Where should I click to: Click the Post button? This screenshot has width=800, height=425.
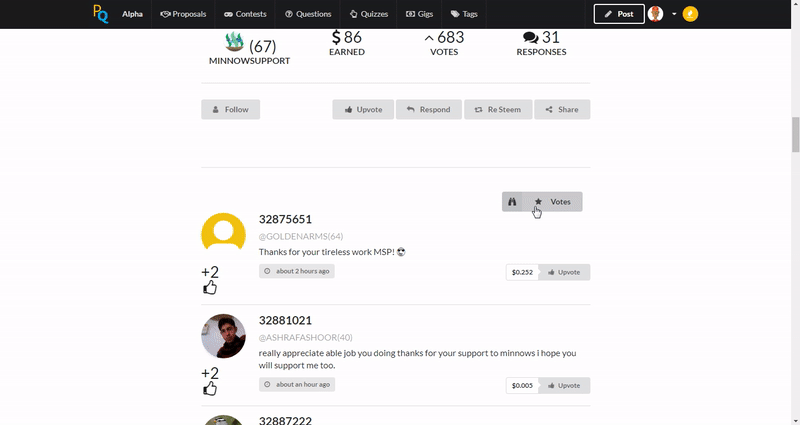(x=619, y=14)
